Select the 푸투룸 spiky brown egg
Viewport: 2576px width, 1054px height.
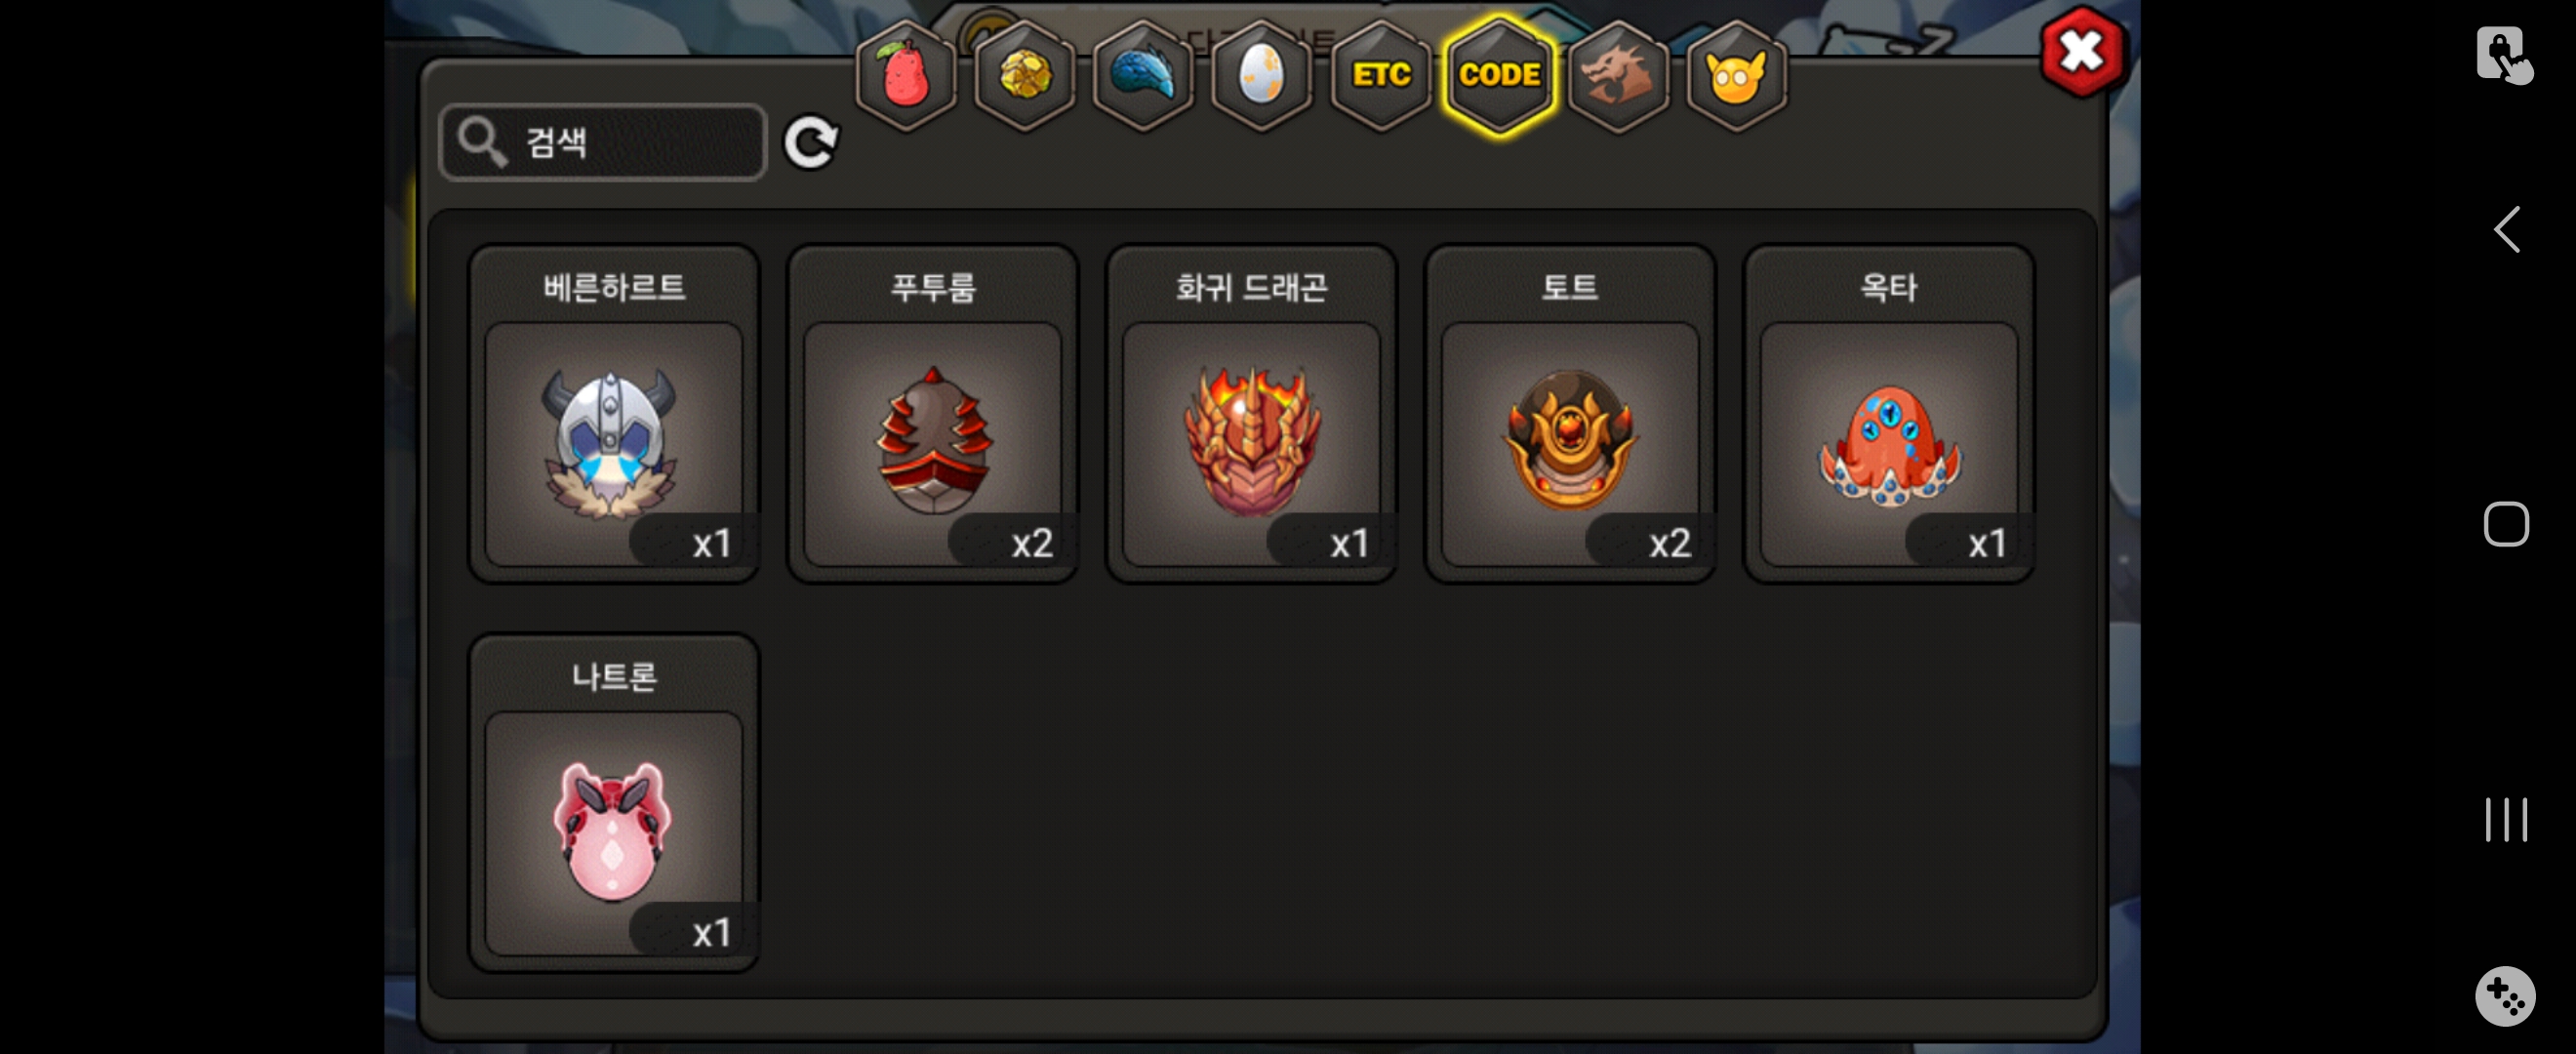click(933, 414)
